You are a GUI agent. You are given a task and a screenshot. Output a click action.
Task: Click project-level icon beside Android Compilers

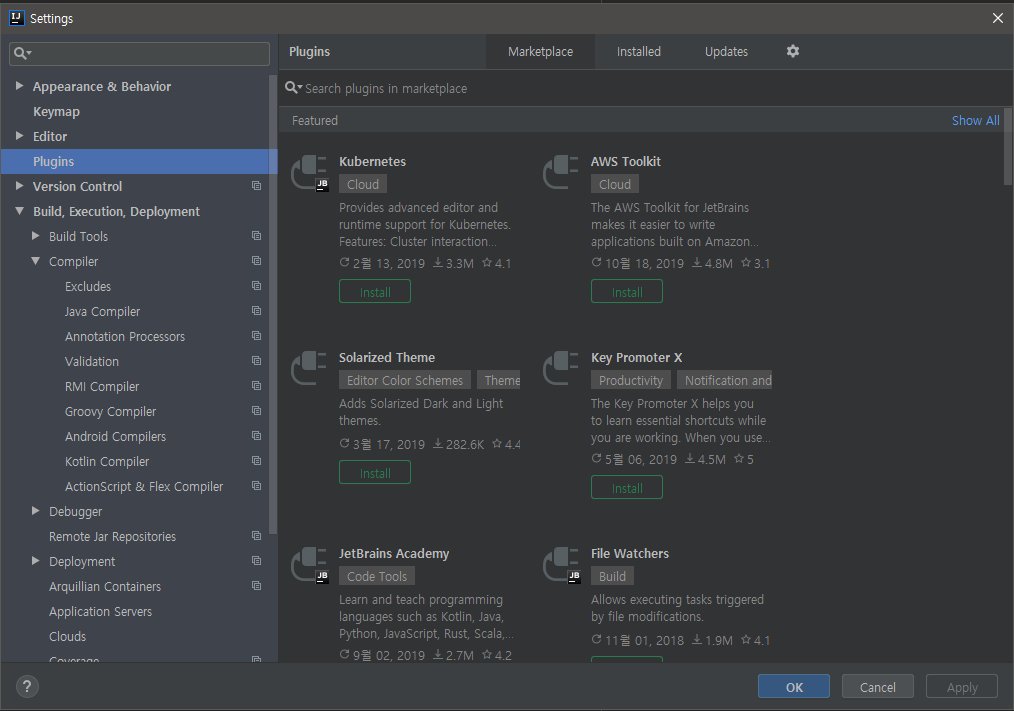click(x=256, y=436)
